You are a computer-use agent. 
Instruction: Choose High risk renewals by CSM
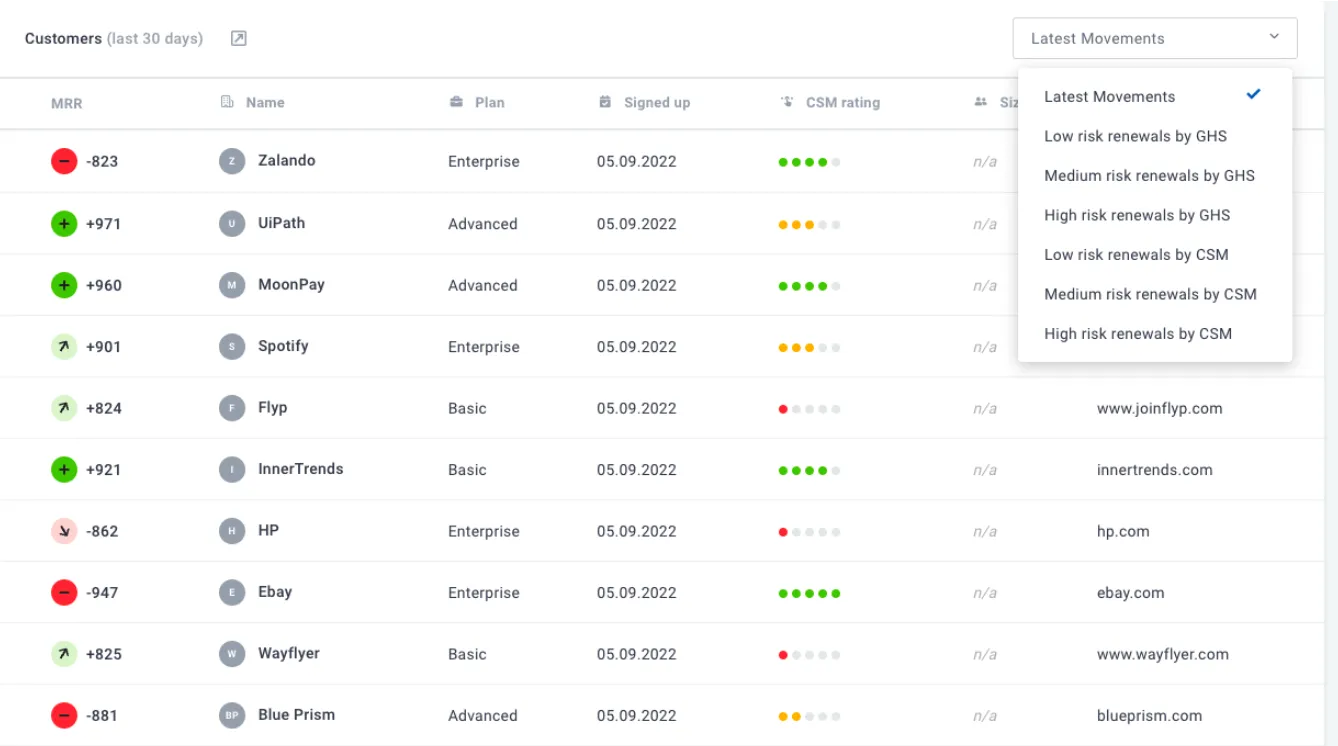click(1155, 334)
